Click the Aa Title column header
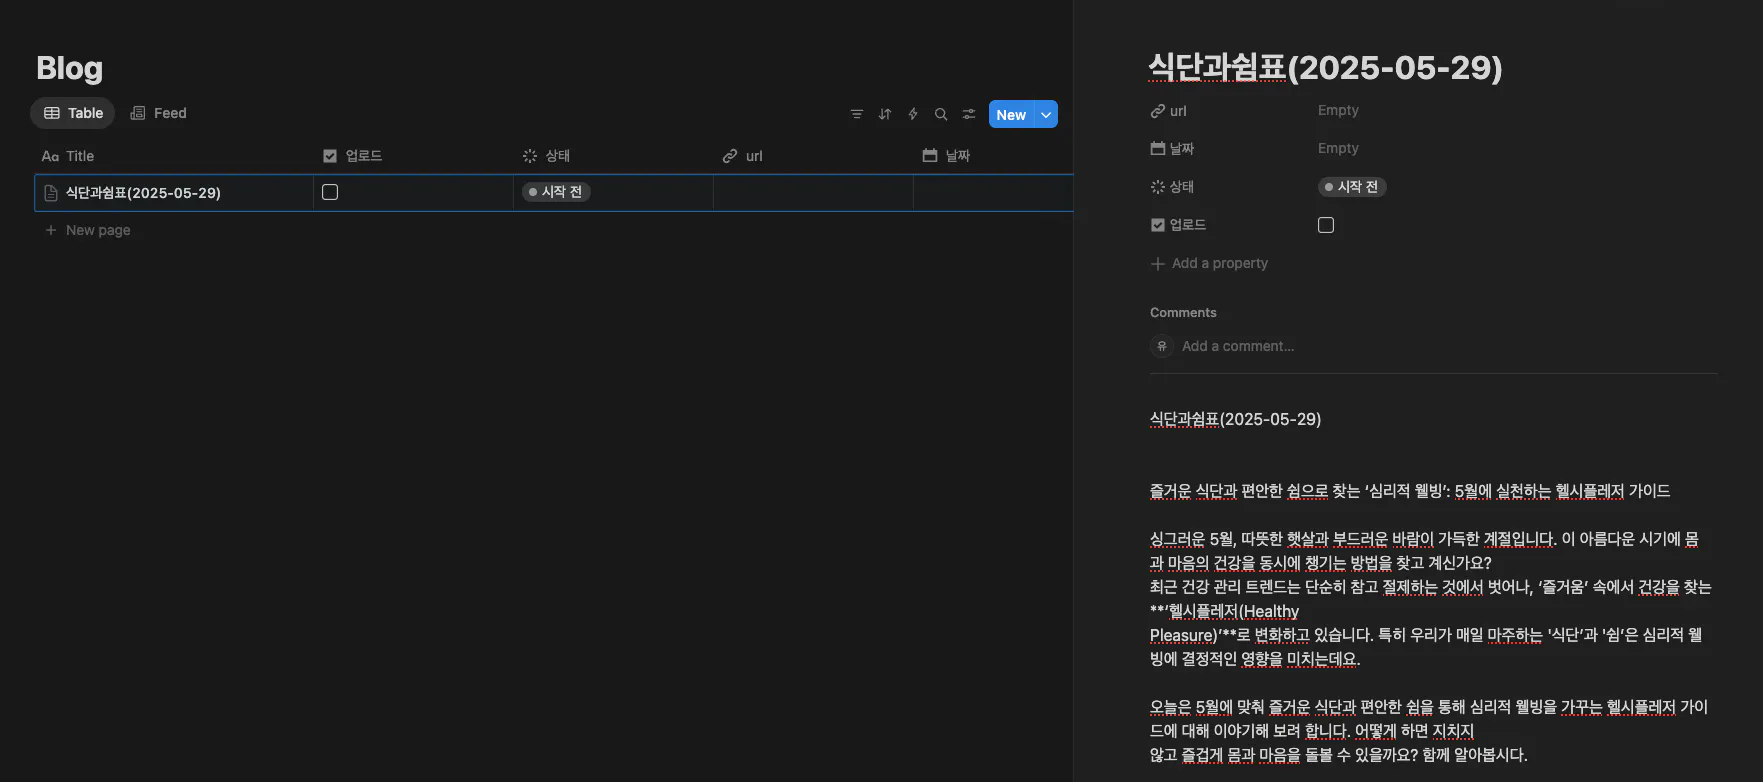This screenshot has width=1763, height=782. pyautogui.click(x=68, y=156)
